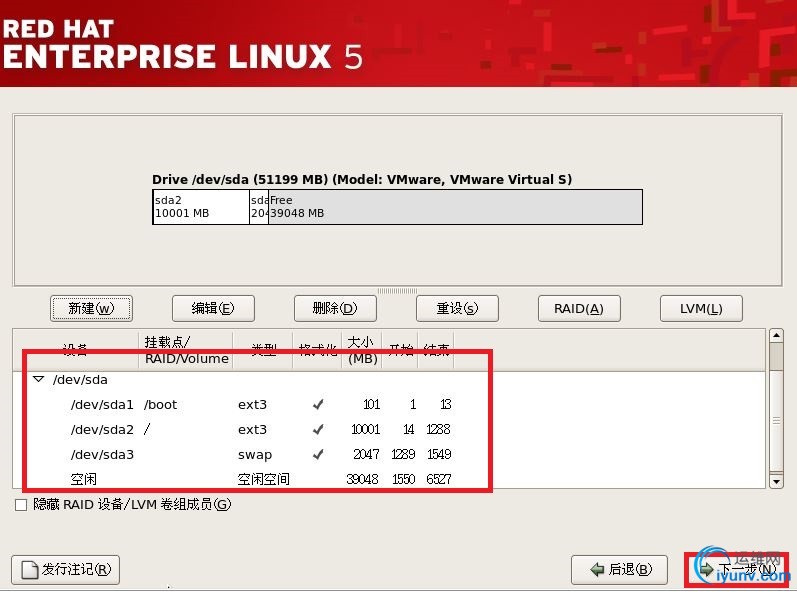Click the Free 39048 MB block in diagram
Image resolution: width=797 pixels, height=592 pixels.
[x=455, y=207]
